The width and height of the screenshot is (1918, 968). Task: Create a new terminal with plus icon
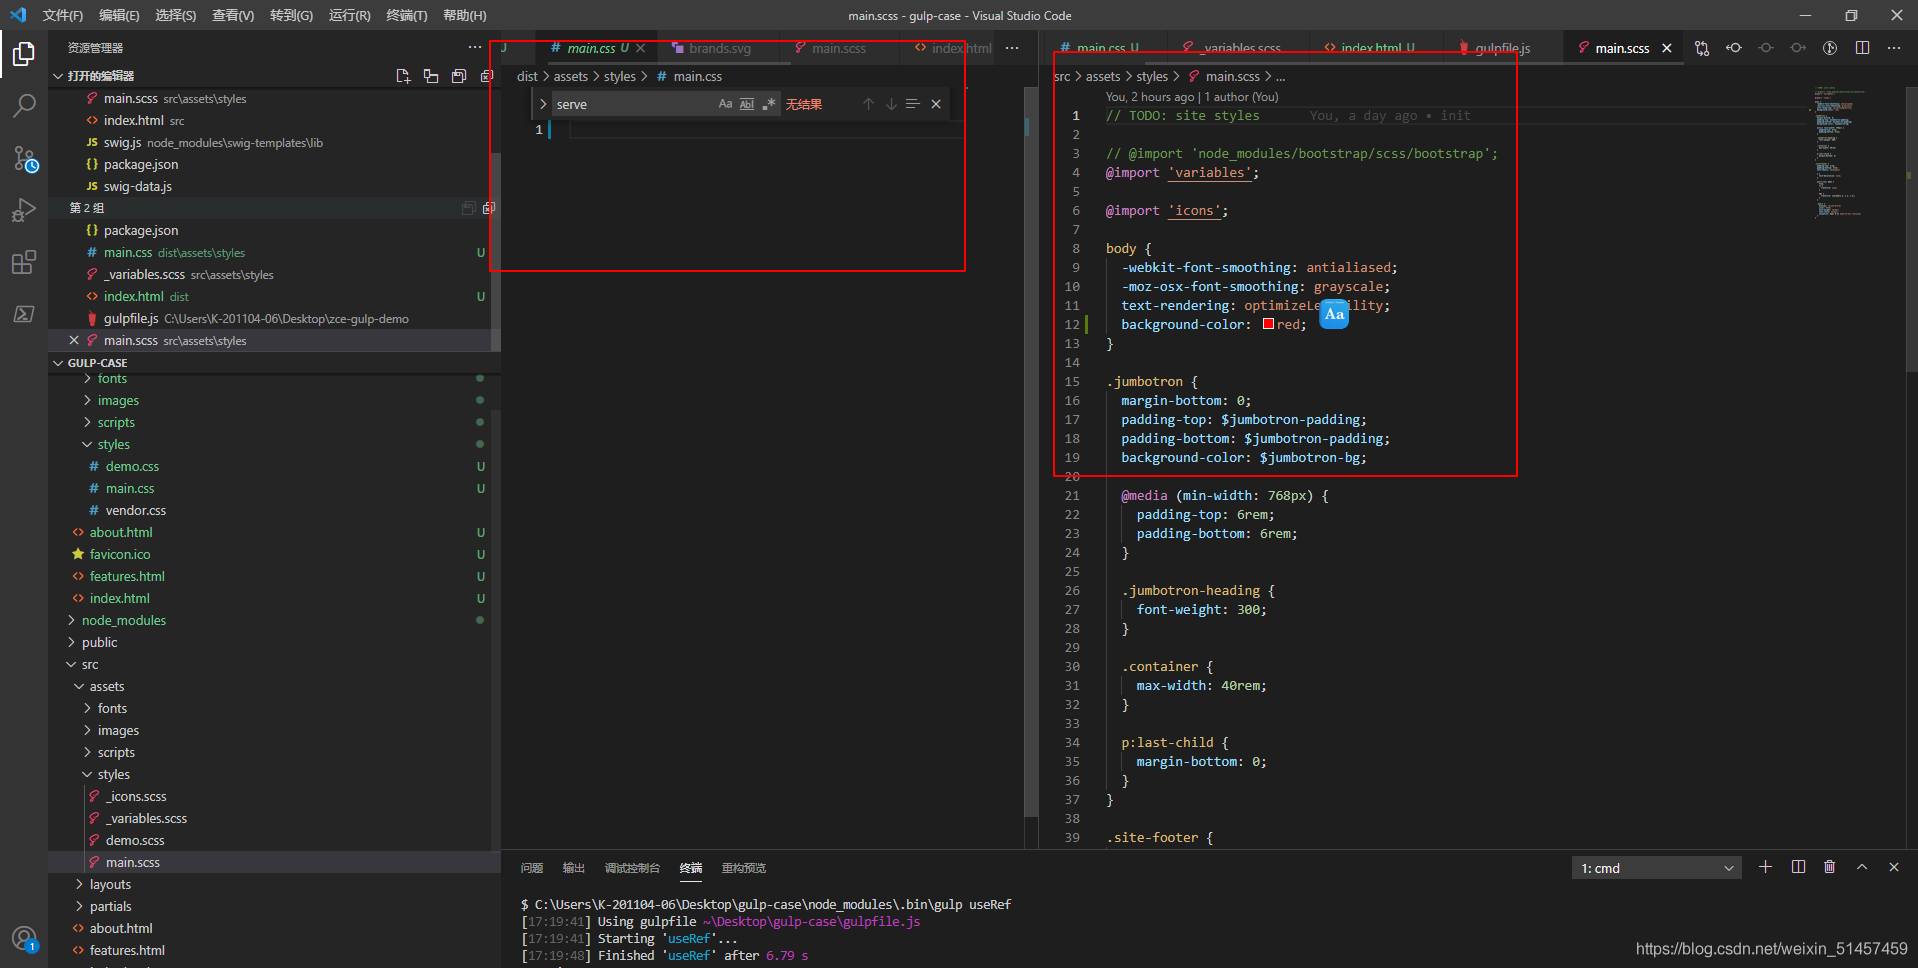(x=1765, y=867)
